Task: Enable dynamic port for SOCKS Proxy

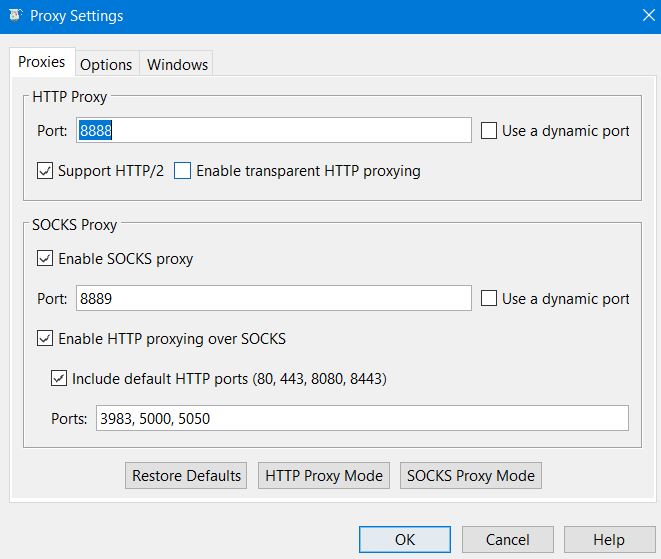Action: (x=489, y=299)
